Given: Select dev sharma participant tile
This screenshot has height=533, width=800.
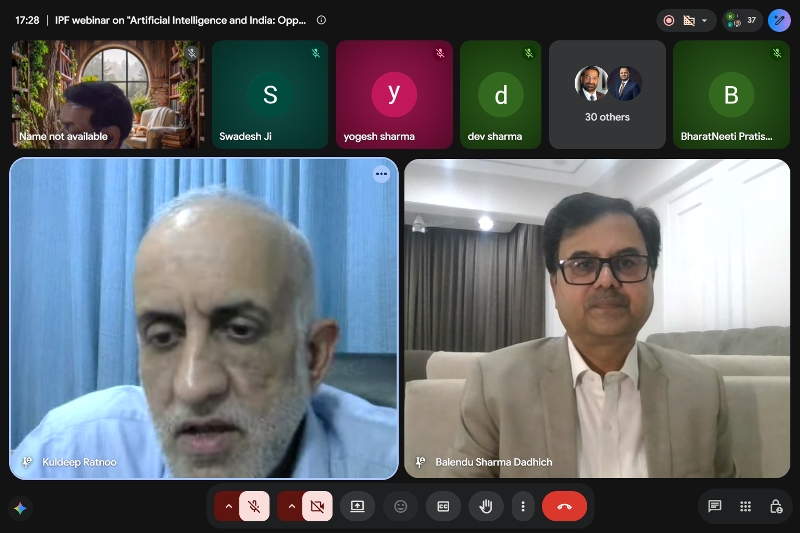Looking at the screenshot, I should tap(501, 94).
